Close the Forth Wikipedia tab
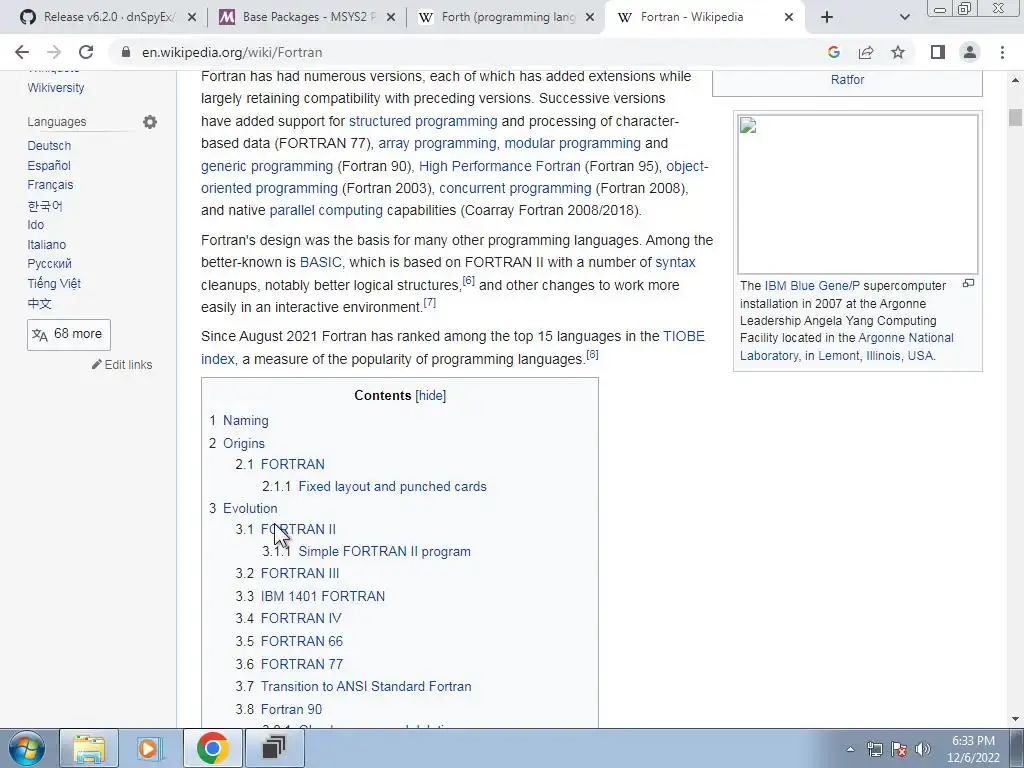Screen dimensions: 1024x768 click(x=590, y=18)
